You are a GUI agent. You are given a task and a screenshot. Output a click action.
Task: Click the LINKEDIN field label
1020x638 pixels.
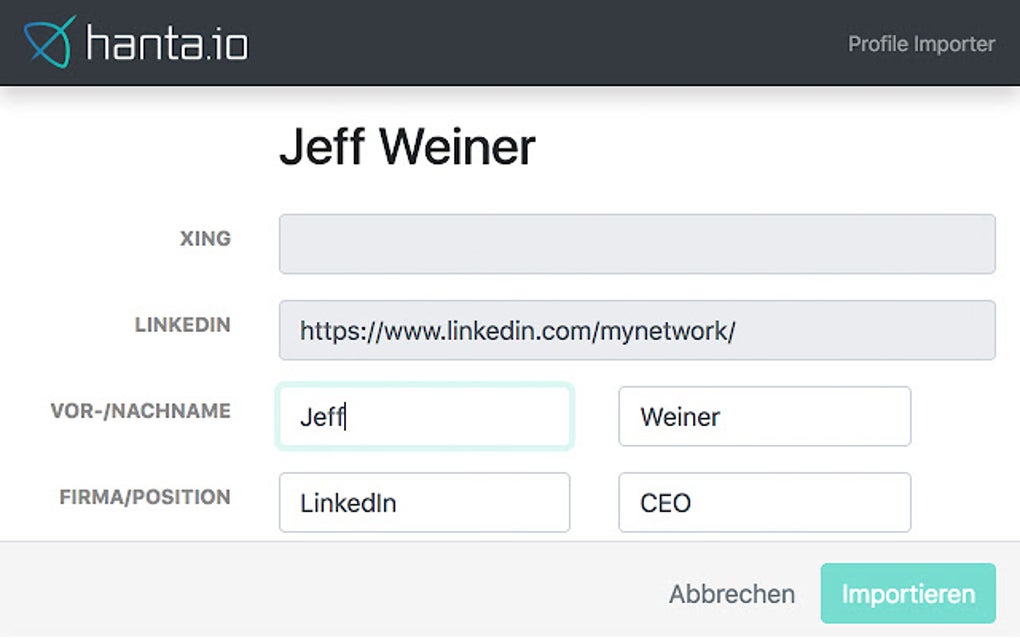pos(183,325)
